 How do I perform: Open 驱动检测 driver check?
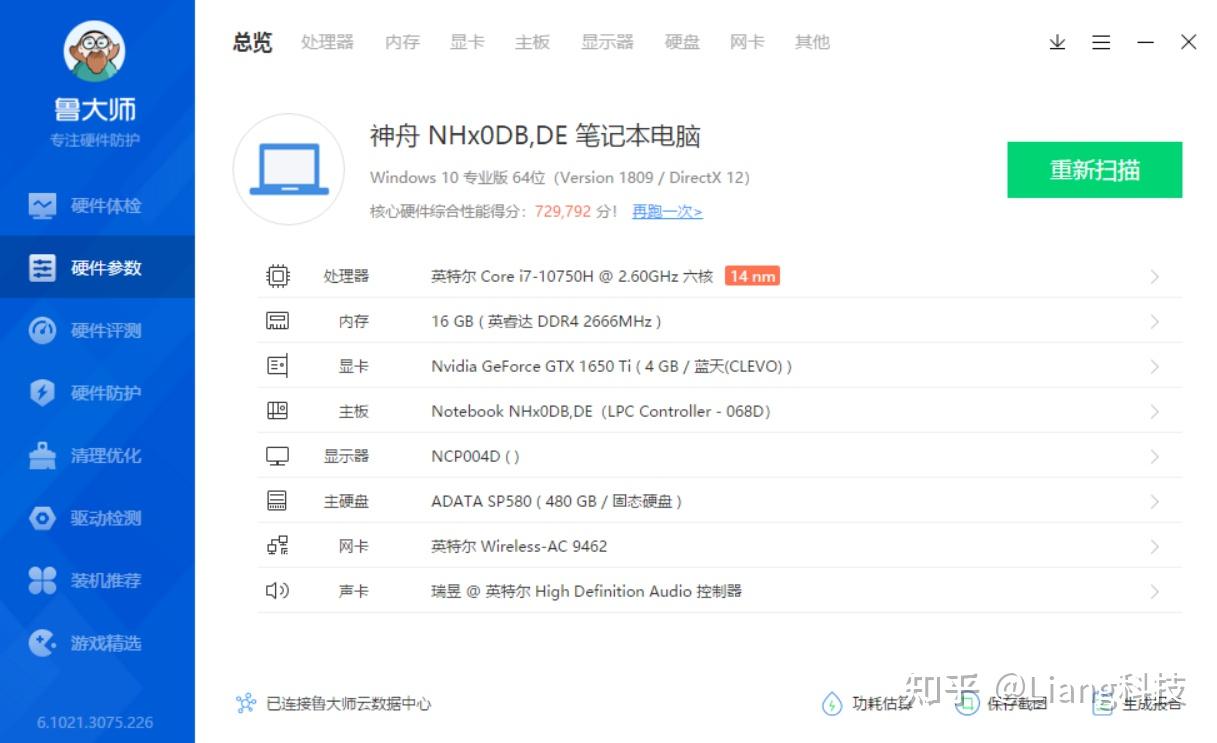tap(97, 518)
